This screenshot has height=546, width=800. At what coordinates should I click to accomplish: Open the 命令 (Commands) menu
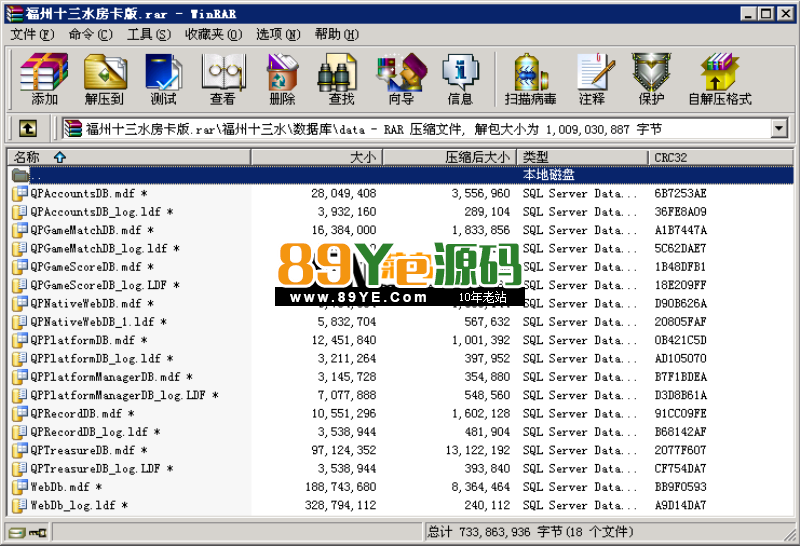coord(91,34)
